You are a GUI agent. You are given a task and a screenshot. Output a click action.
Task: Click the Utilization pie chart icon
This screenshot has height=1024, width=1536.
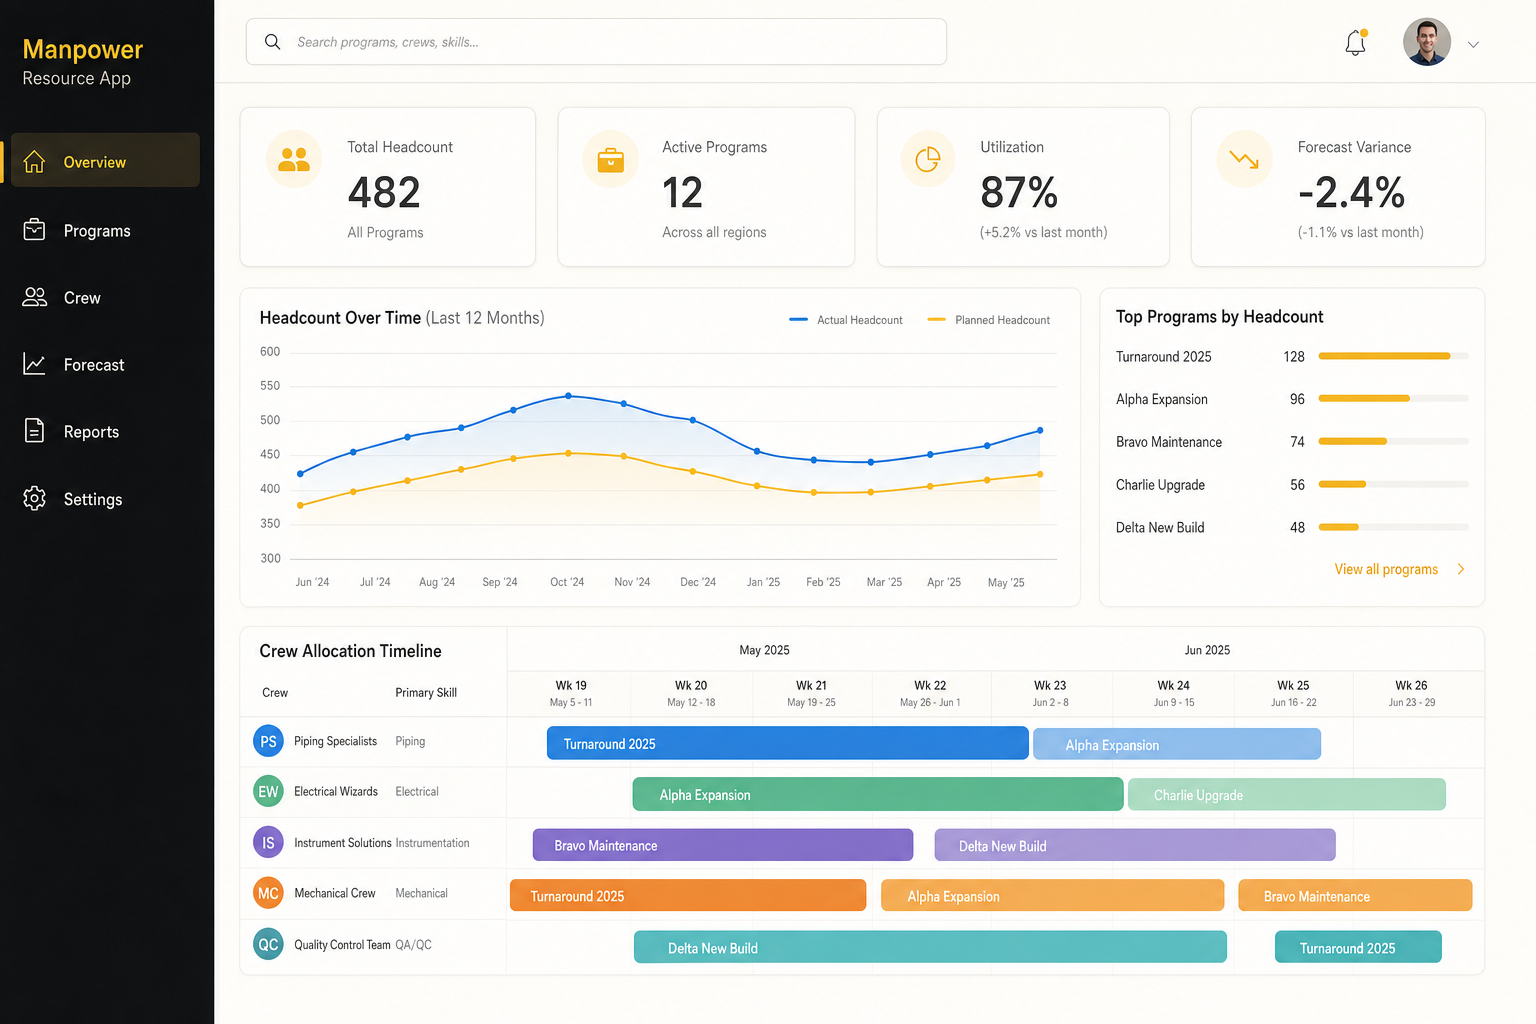[928, 159]
